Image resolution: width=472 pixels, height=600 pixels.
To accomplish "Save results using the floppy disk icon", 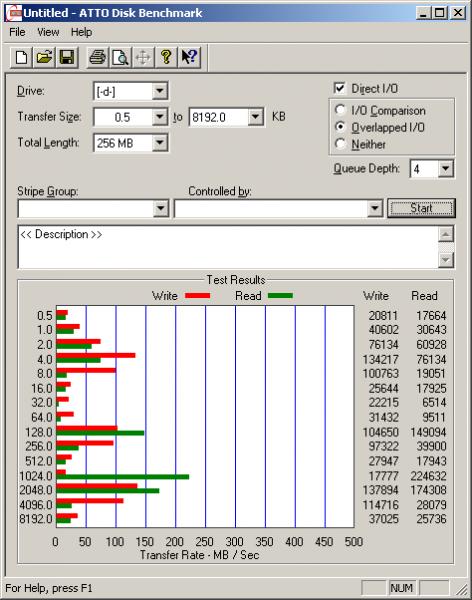I will [67, 57].
